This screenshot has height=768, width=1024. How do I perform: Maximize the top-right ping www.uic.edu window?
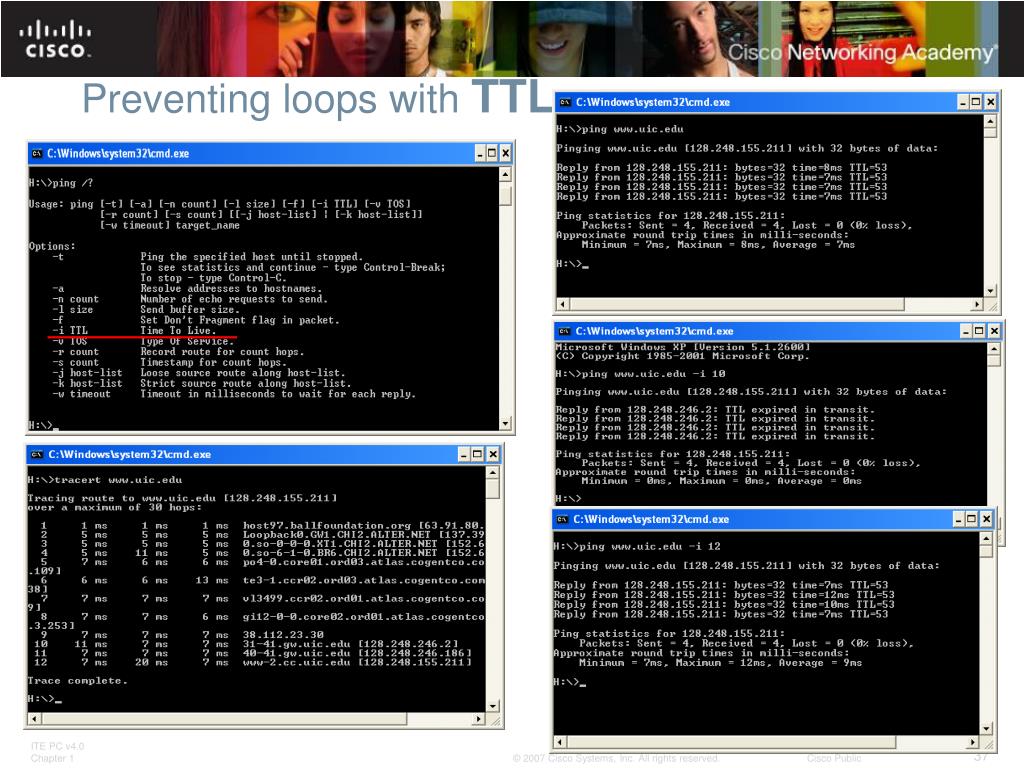[x=976, y=102]
